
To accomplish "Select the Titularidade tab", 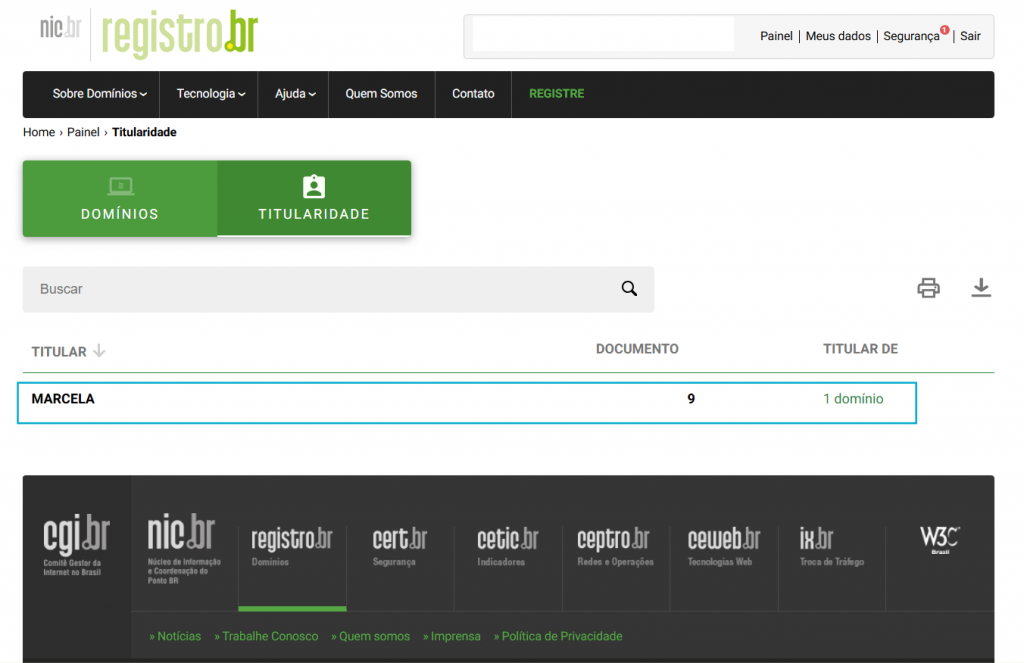I will [314, 199].
